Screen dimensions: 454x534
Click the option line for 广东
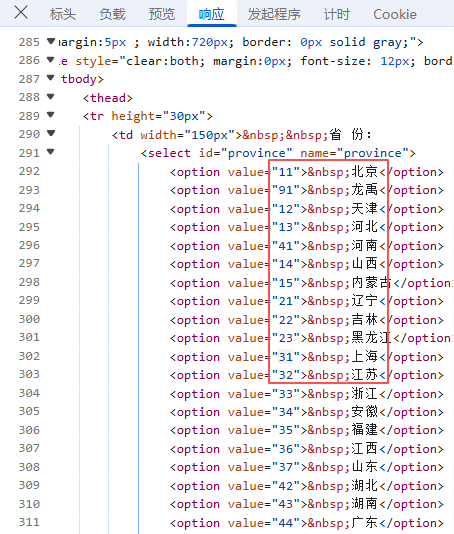click(x=307, y=523)
